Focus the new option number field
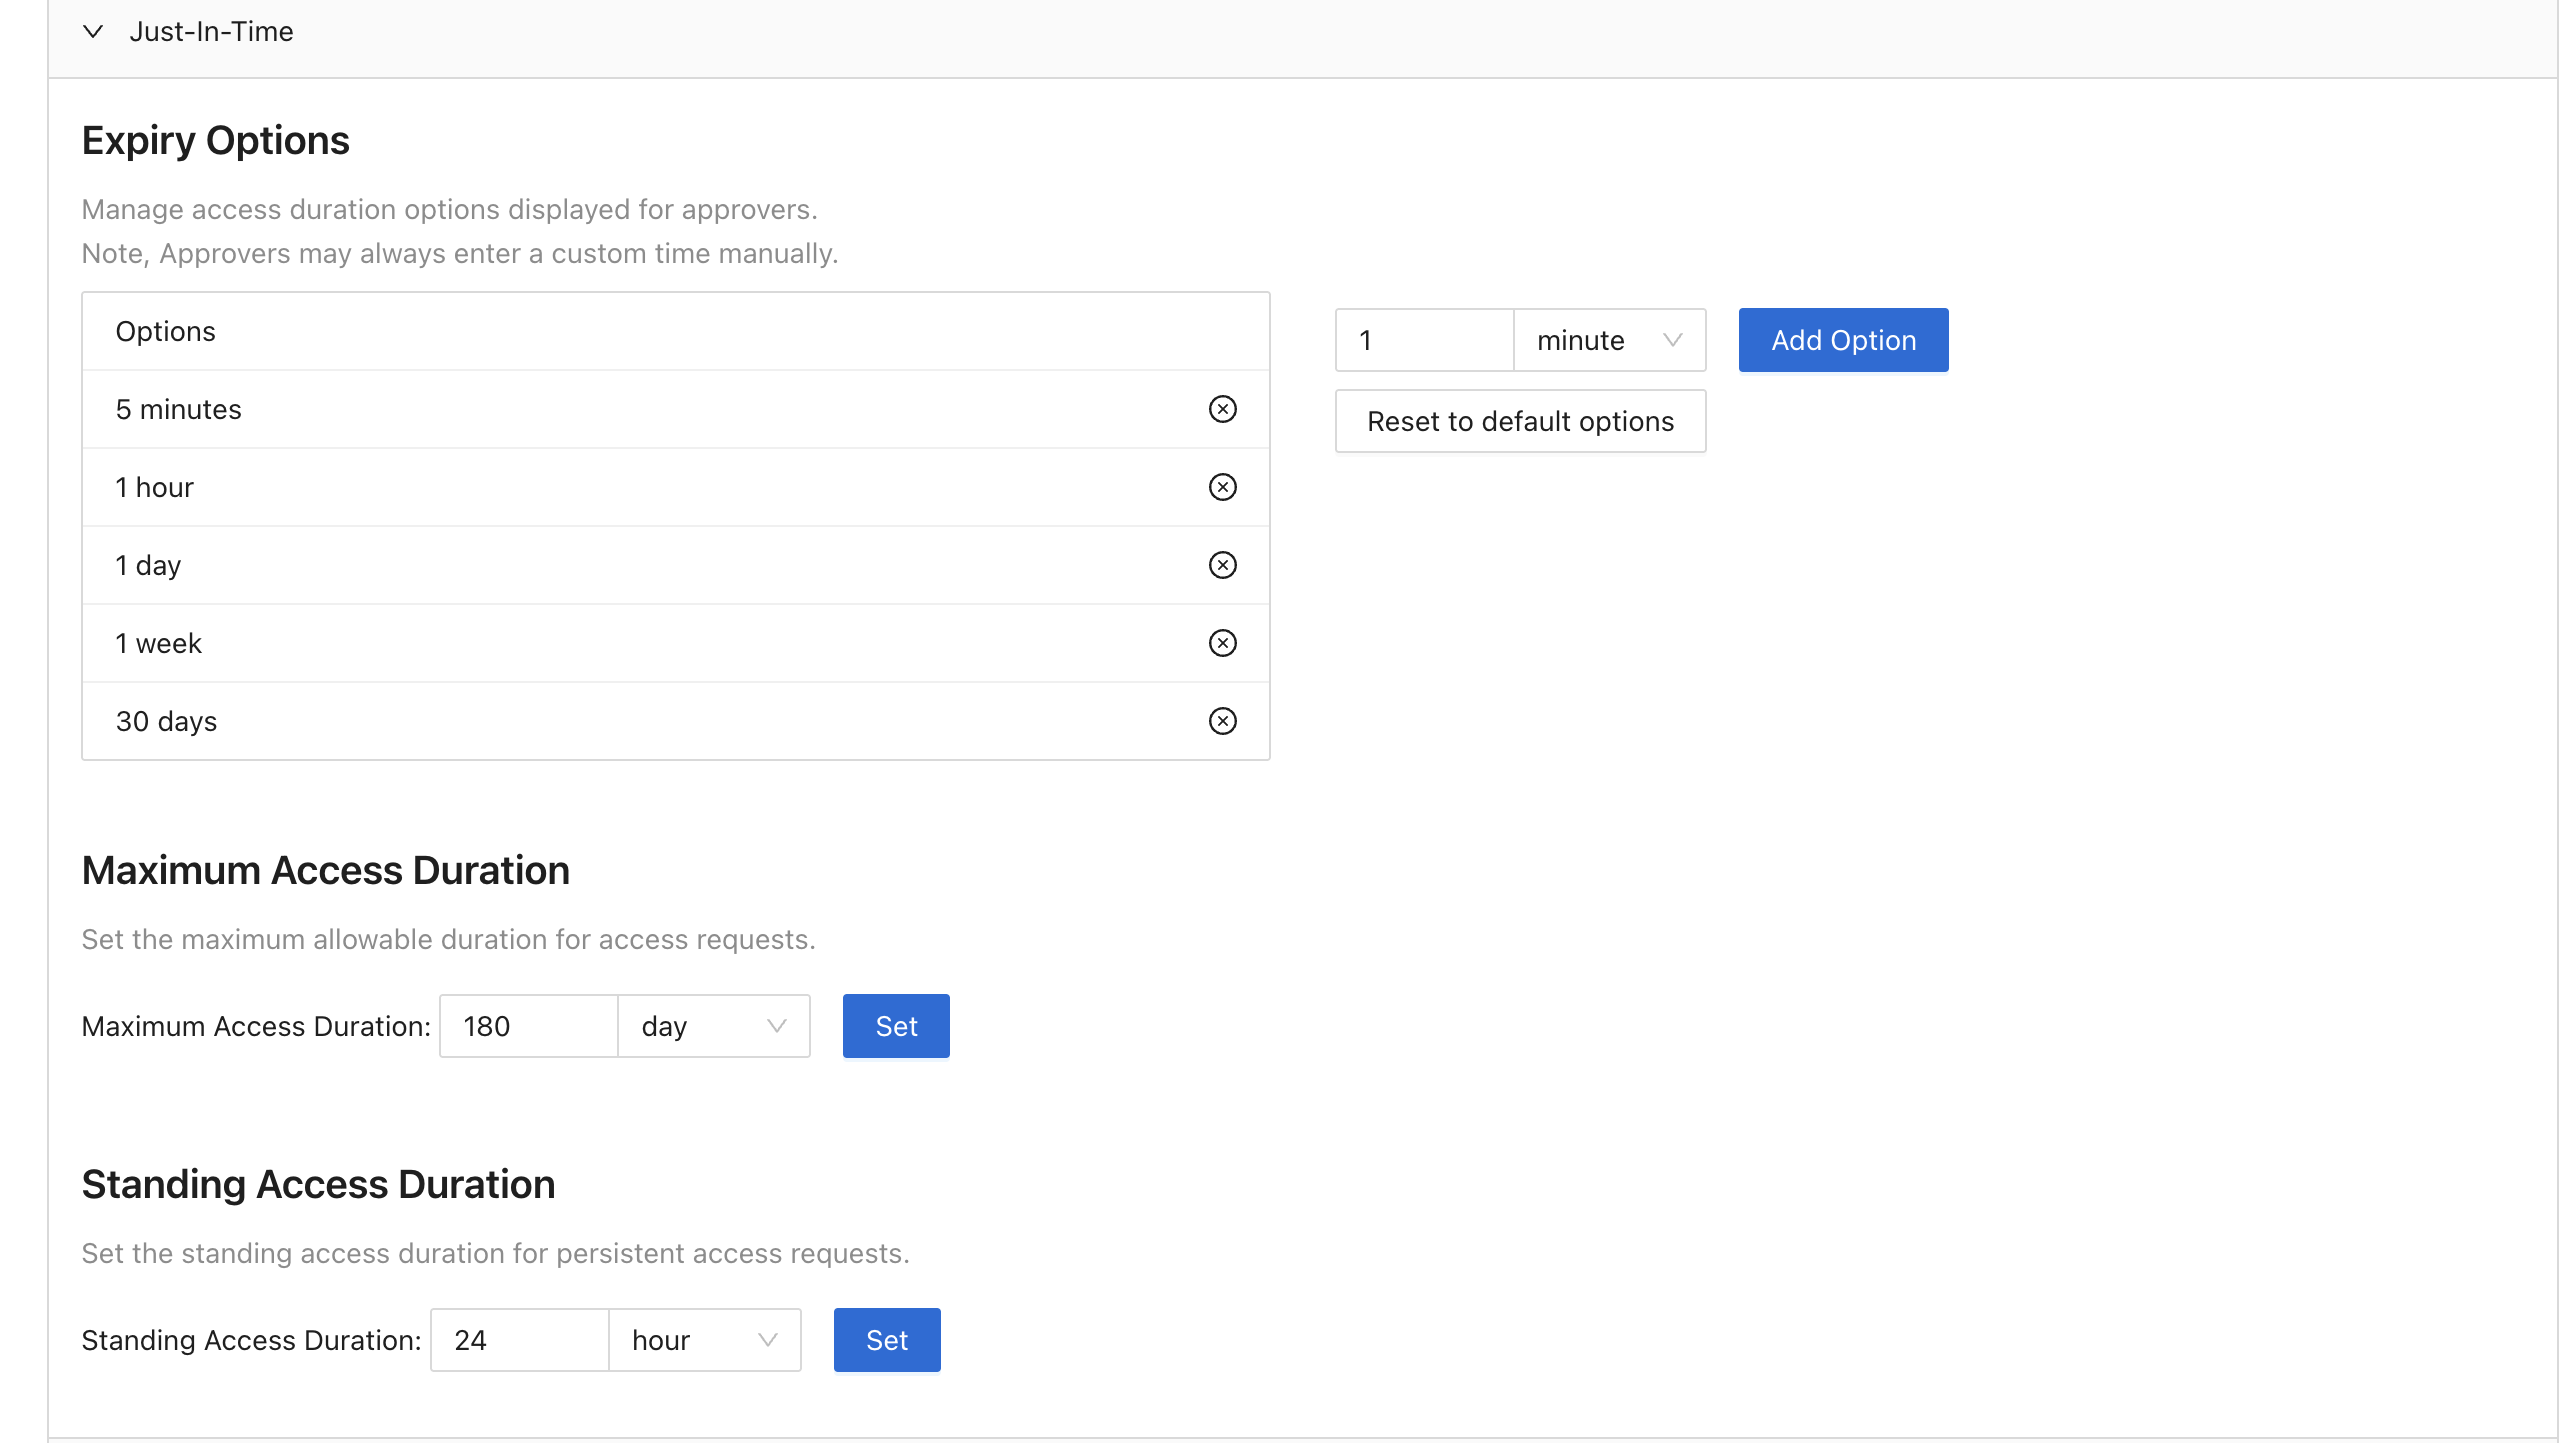Screen dimensions: 2559x1443 point(1424,340)
